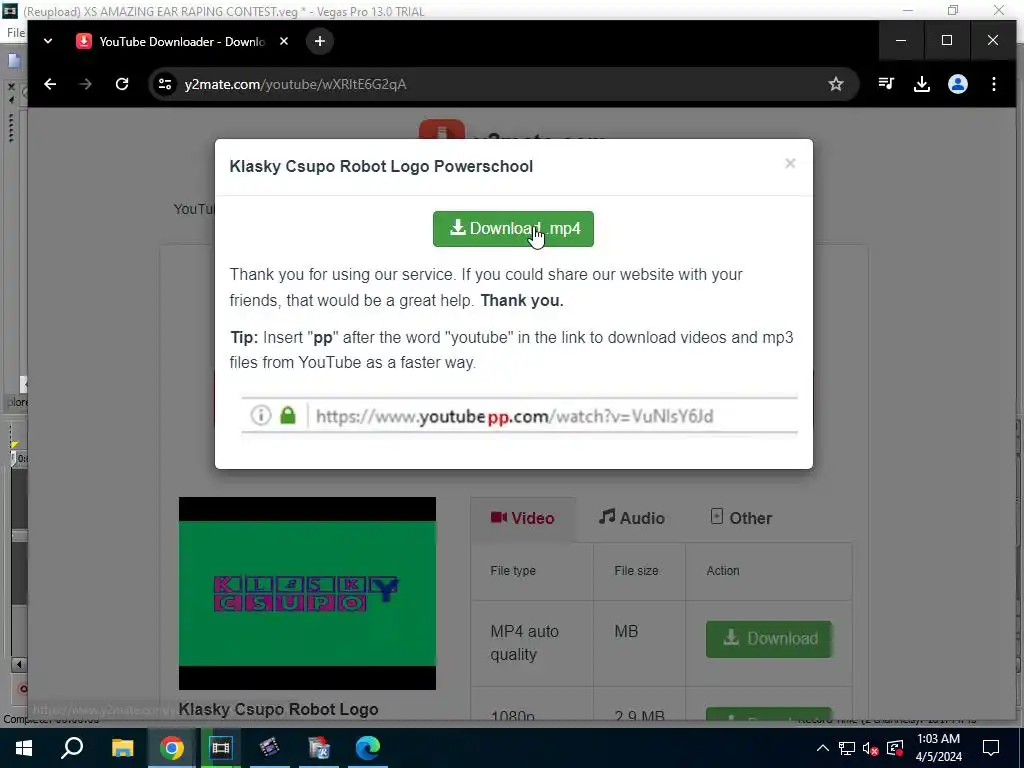Click the Klasky Csupo Robot Logo Powerschool title
1024x768 pixels.
pyautogui.click(x=381, y=167)
